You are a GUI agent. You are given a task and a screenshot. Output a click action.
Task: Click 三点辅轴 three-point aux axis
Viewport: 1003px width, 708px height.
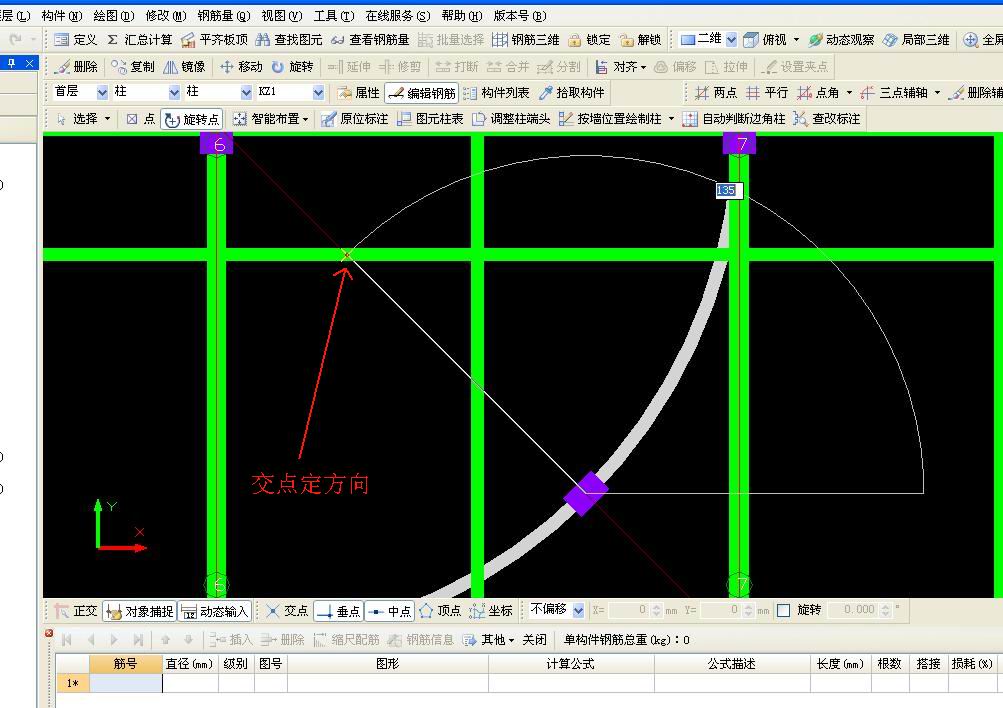pos(894,93)
